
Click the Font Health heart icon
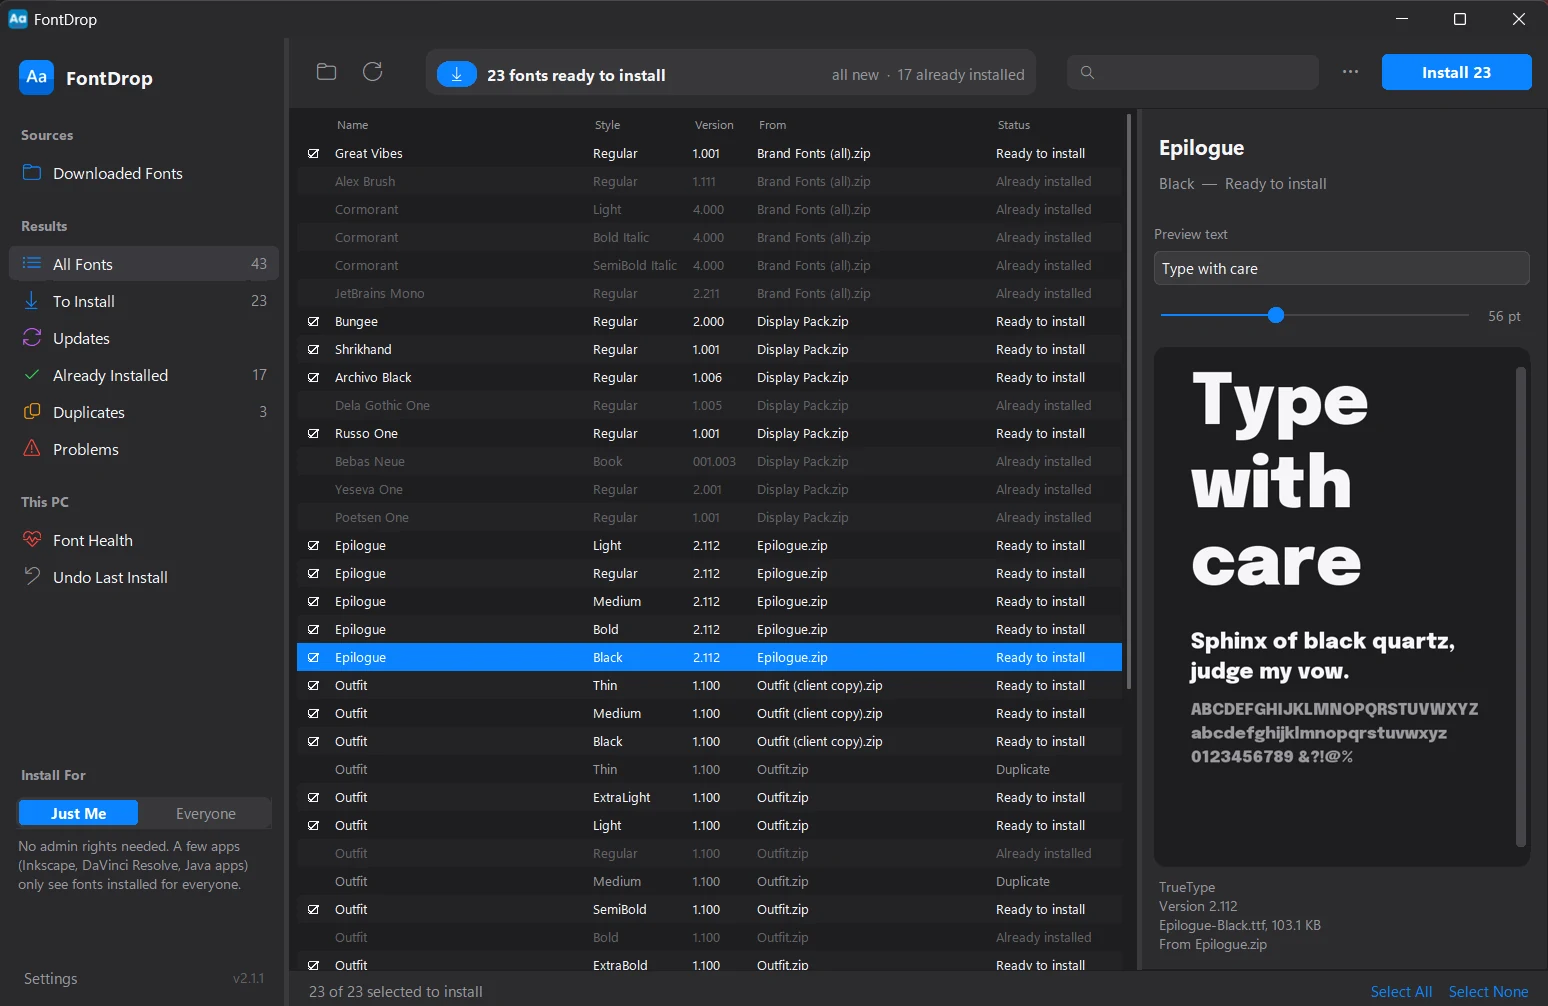[x=32, y=540]
